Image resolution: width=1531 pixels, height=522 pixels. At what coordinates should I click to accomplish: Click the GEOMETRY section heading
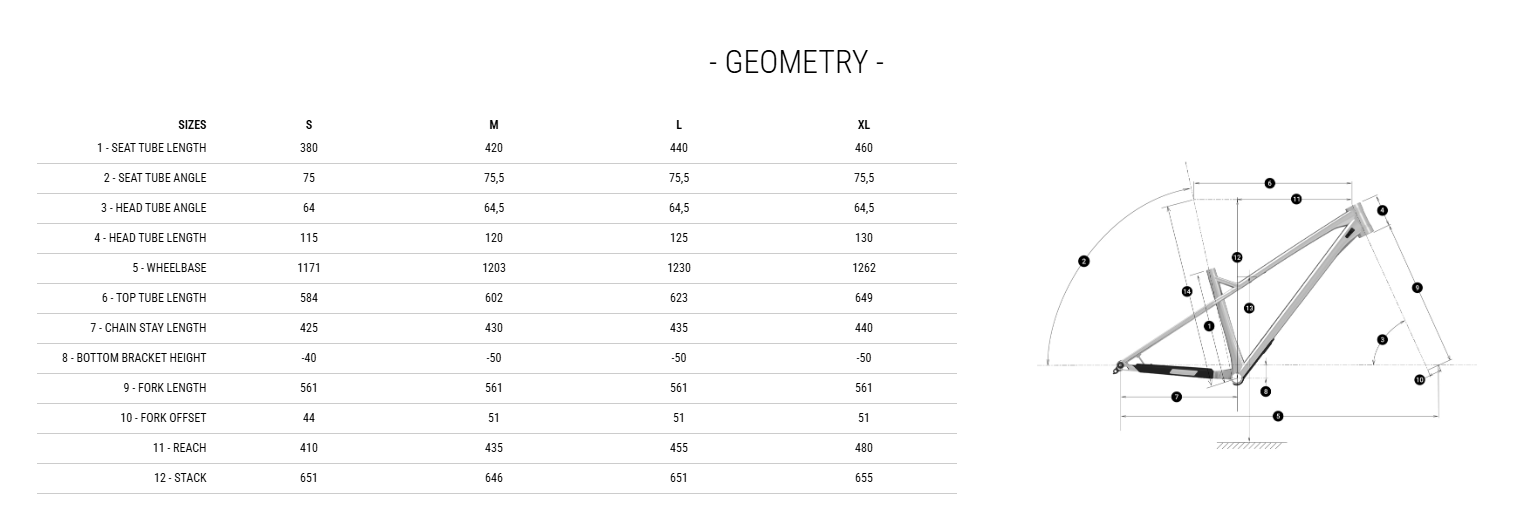click(796, 62)
